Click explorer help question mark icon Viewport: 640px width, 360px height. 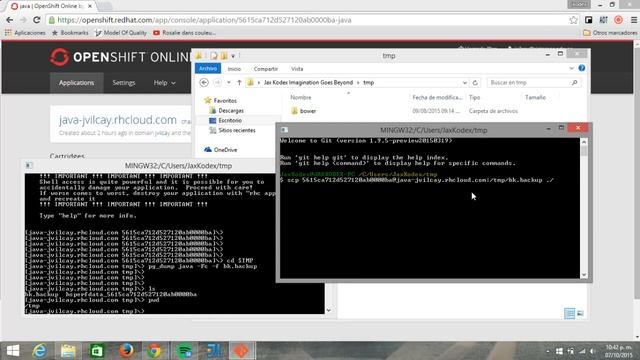(x=582, y=68)
